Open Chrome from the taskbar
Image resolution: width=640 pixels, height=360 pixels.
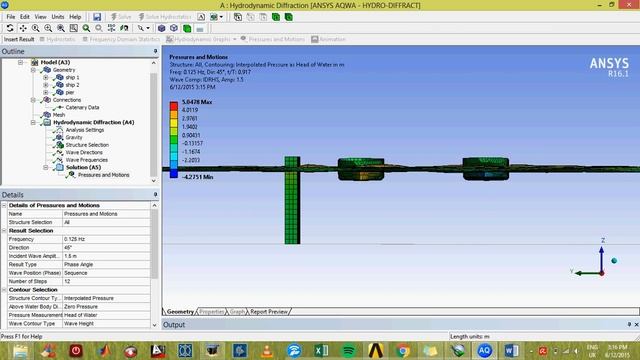(x=403, y=351)
